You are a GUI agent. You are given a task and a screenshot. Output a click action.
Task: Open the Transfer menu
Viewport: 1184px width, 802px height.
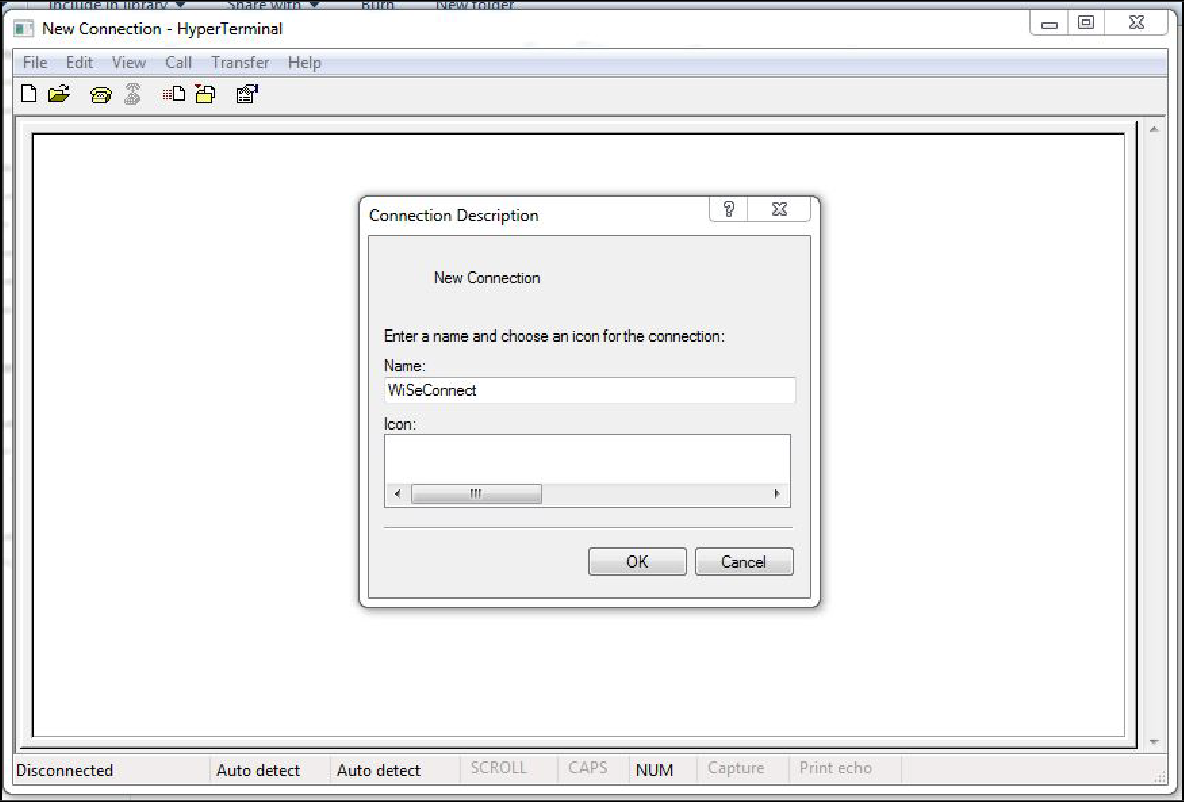click(x=240, y=62)
